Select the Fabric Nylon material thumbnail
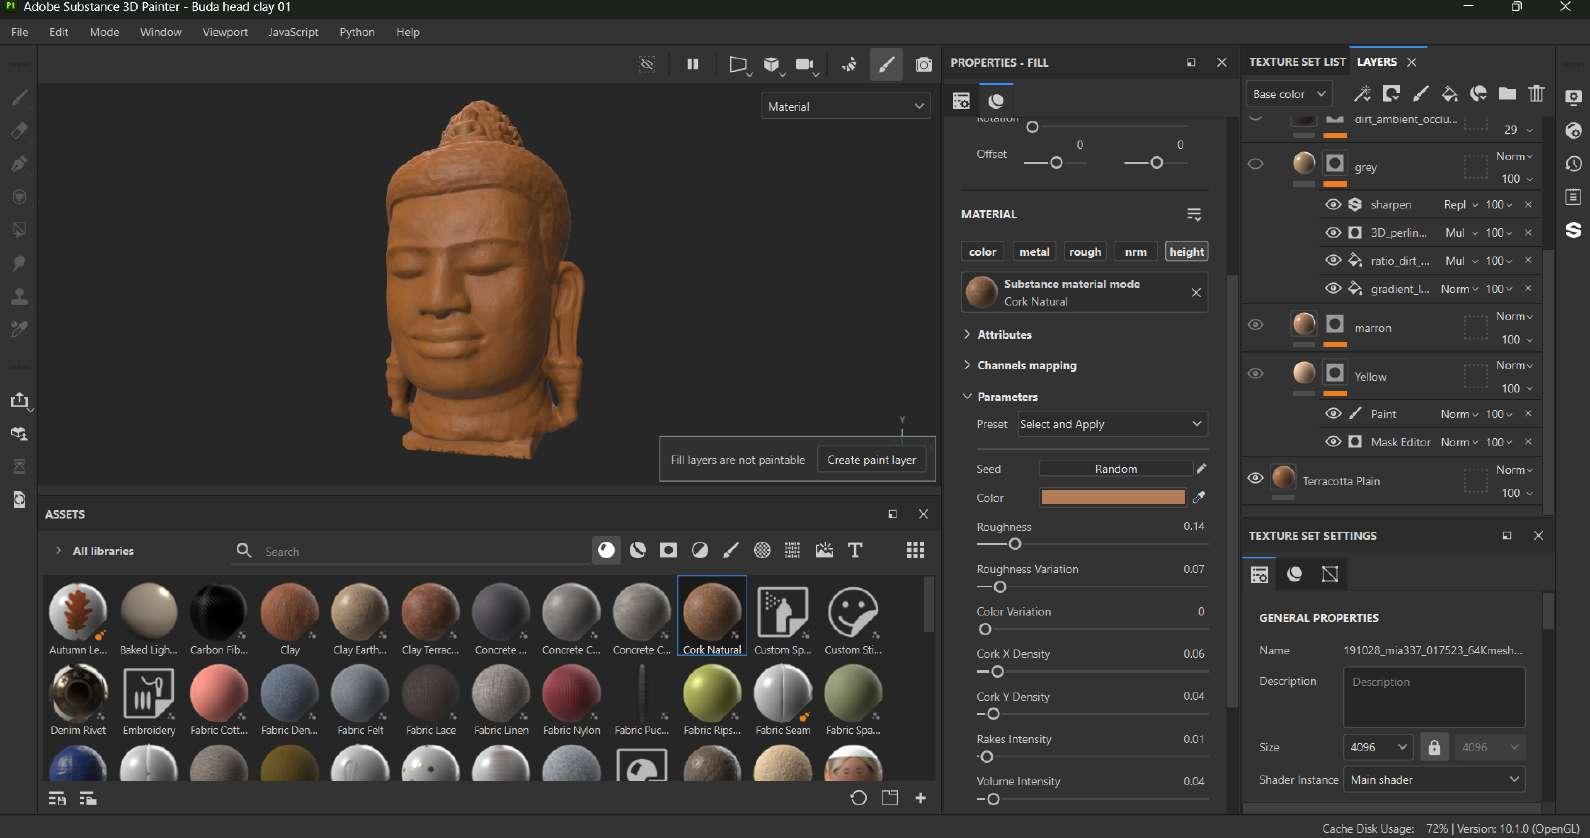The image size is (1590, 838). pyautogui.click(x=571, y=693)
